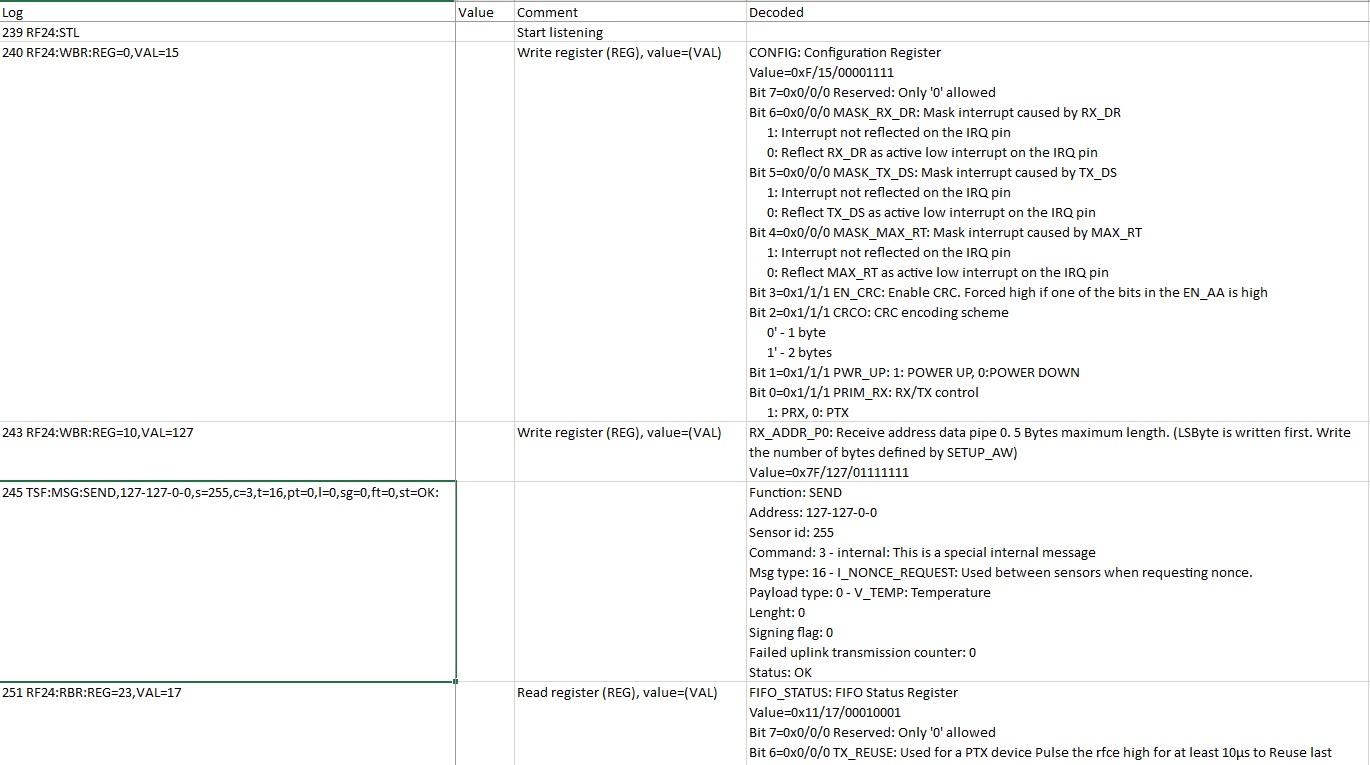This screenshot has height=765, width=1370.
Task: Select the "Comment" header cell
Action: pos(629,13)
